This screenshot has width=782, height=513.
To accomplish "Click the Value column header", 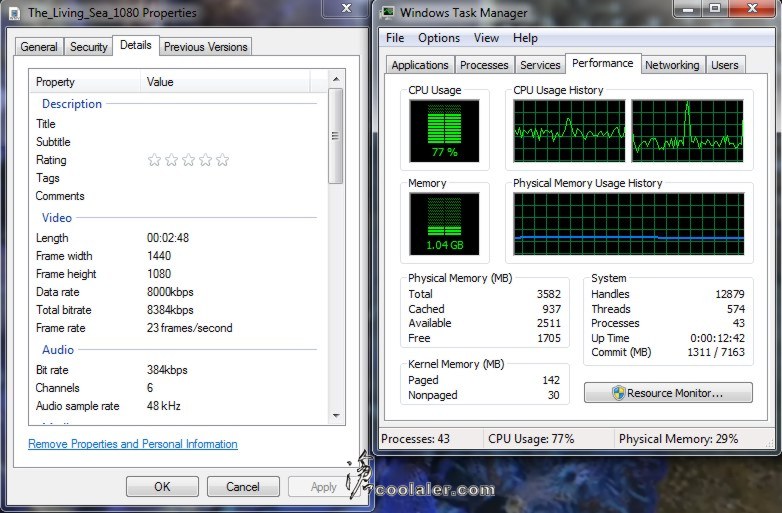I will [x=225, y=82].
